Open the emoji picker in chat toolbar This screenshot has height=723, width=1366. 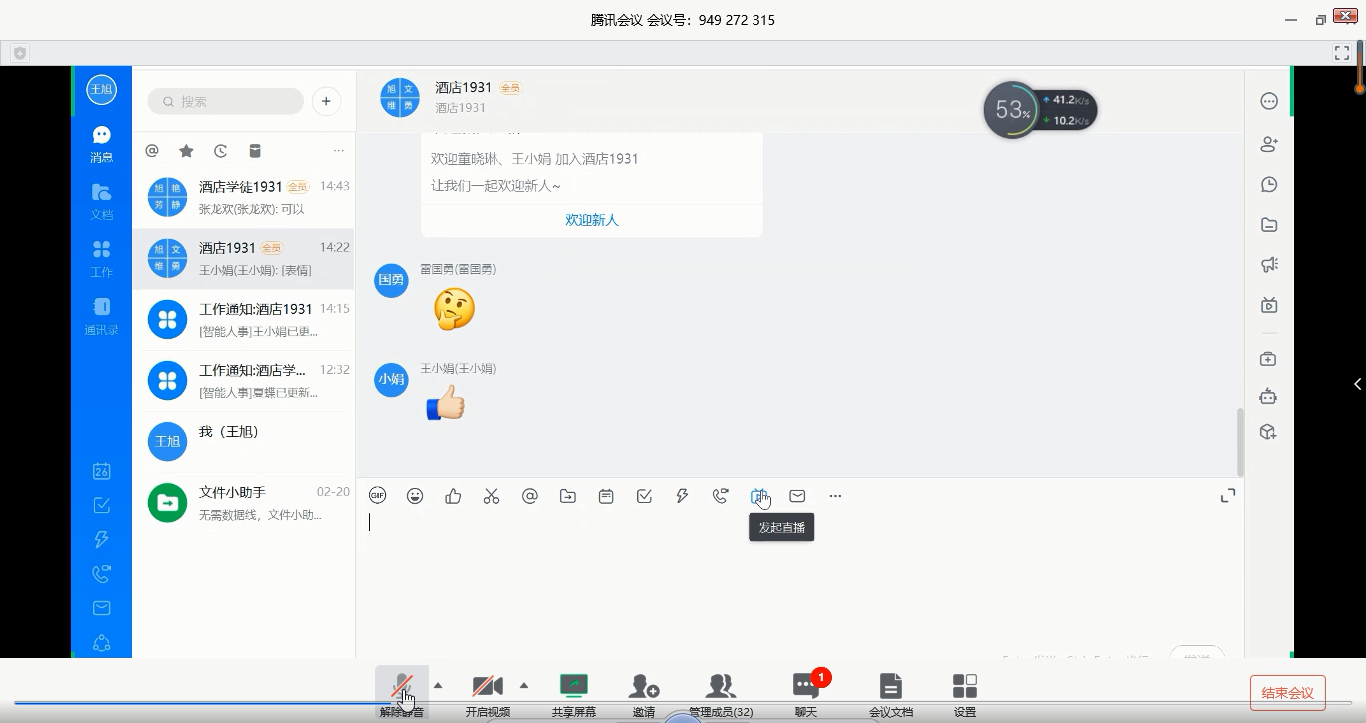[x=415, y=496]
